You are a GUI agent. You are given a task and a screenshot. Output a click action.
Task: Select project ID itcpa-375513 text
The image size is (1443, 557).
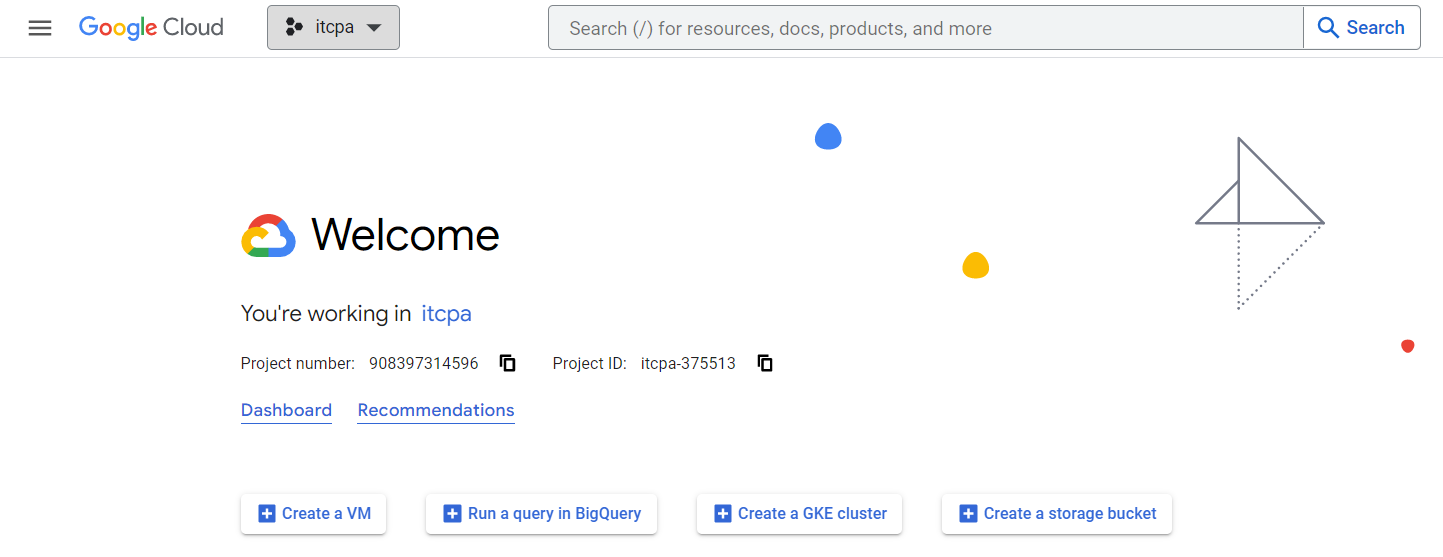(x=688, y=363)
